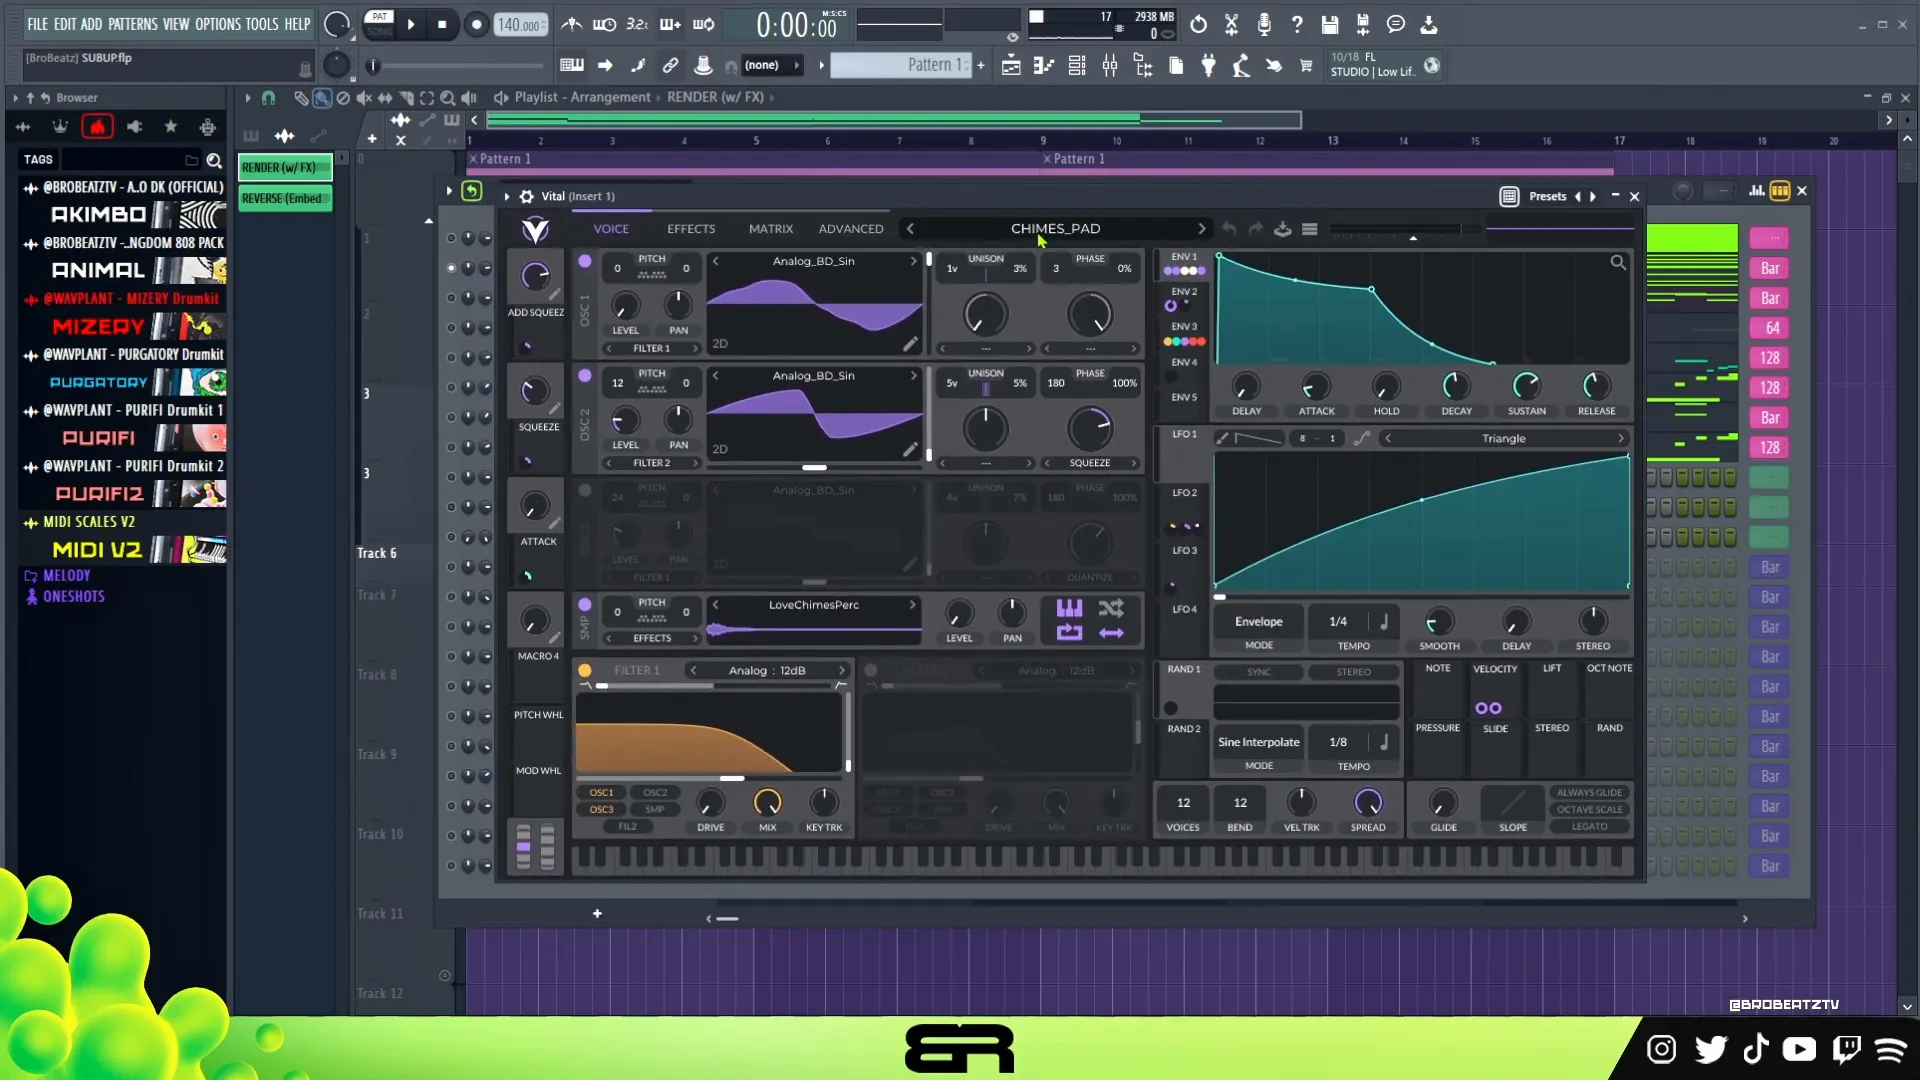Open the OSC 1 Analog_BD_Sin wavetable selector
Image resolution: width=1920 pixels, height=1080 pixels.
813,261
